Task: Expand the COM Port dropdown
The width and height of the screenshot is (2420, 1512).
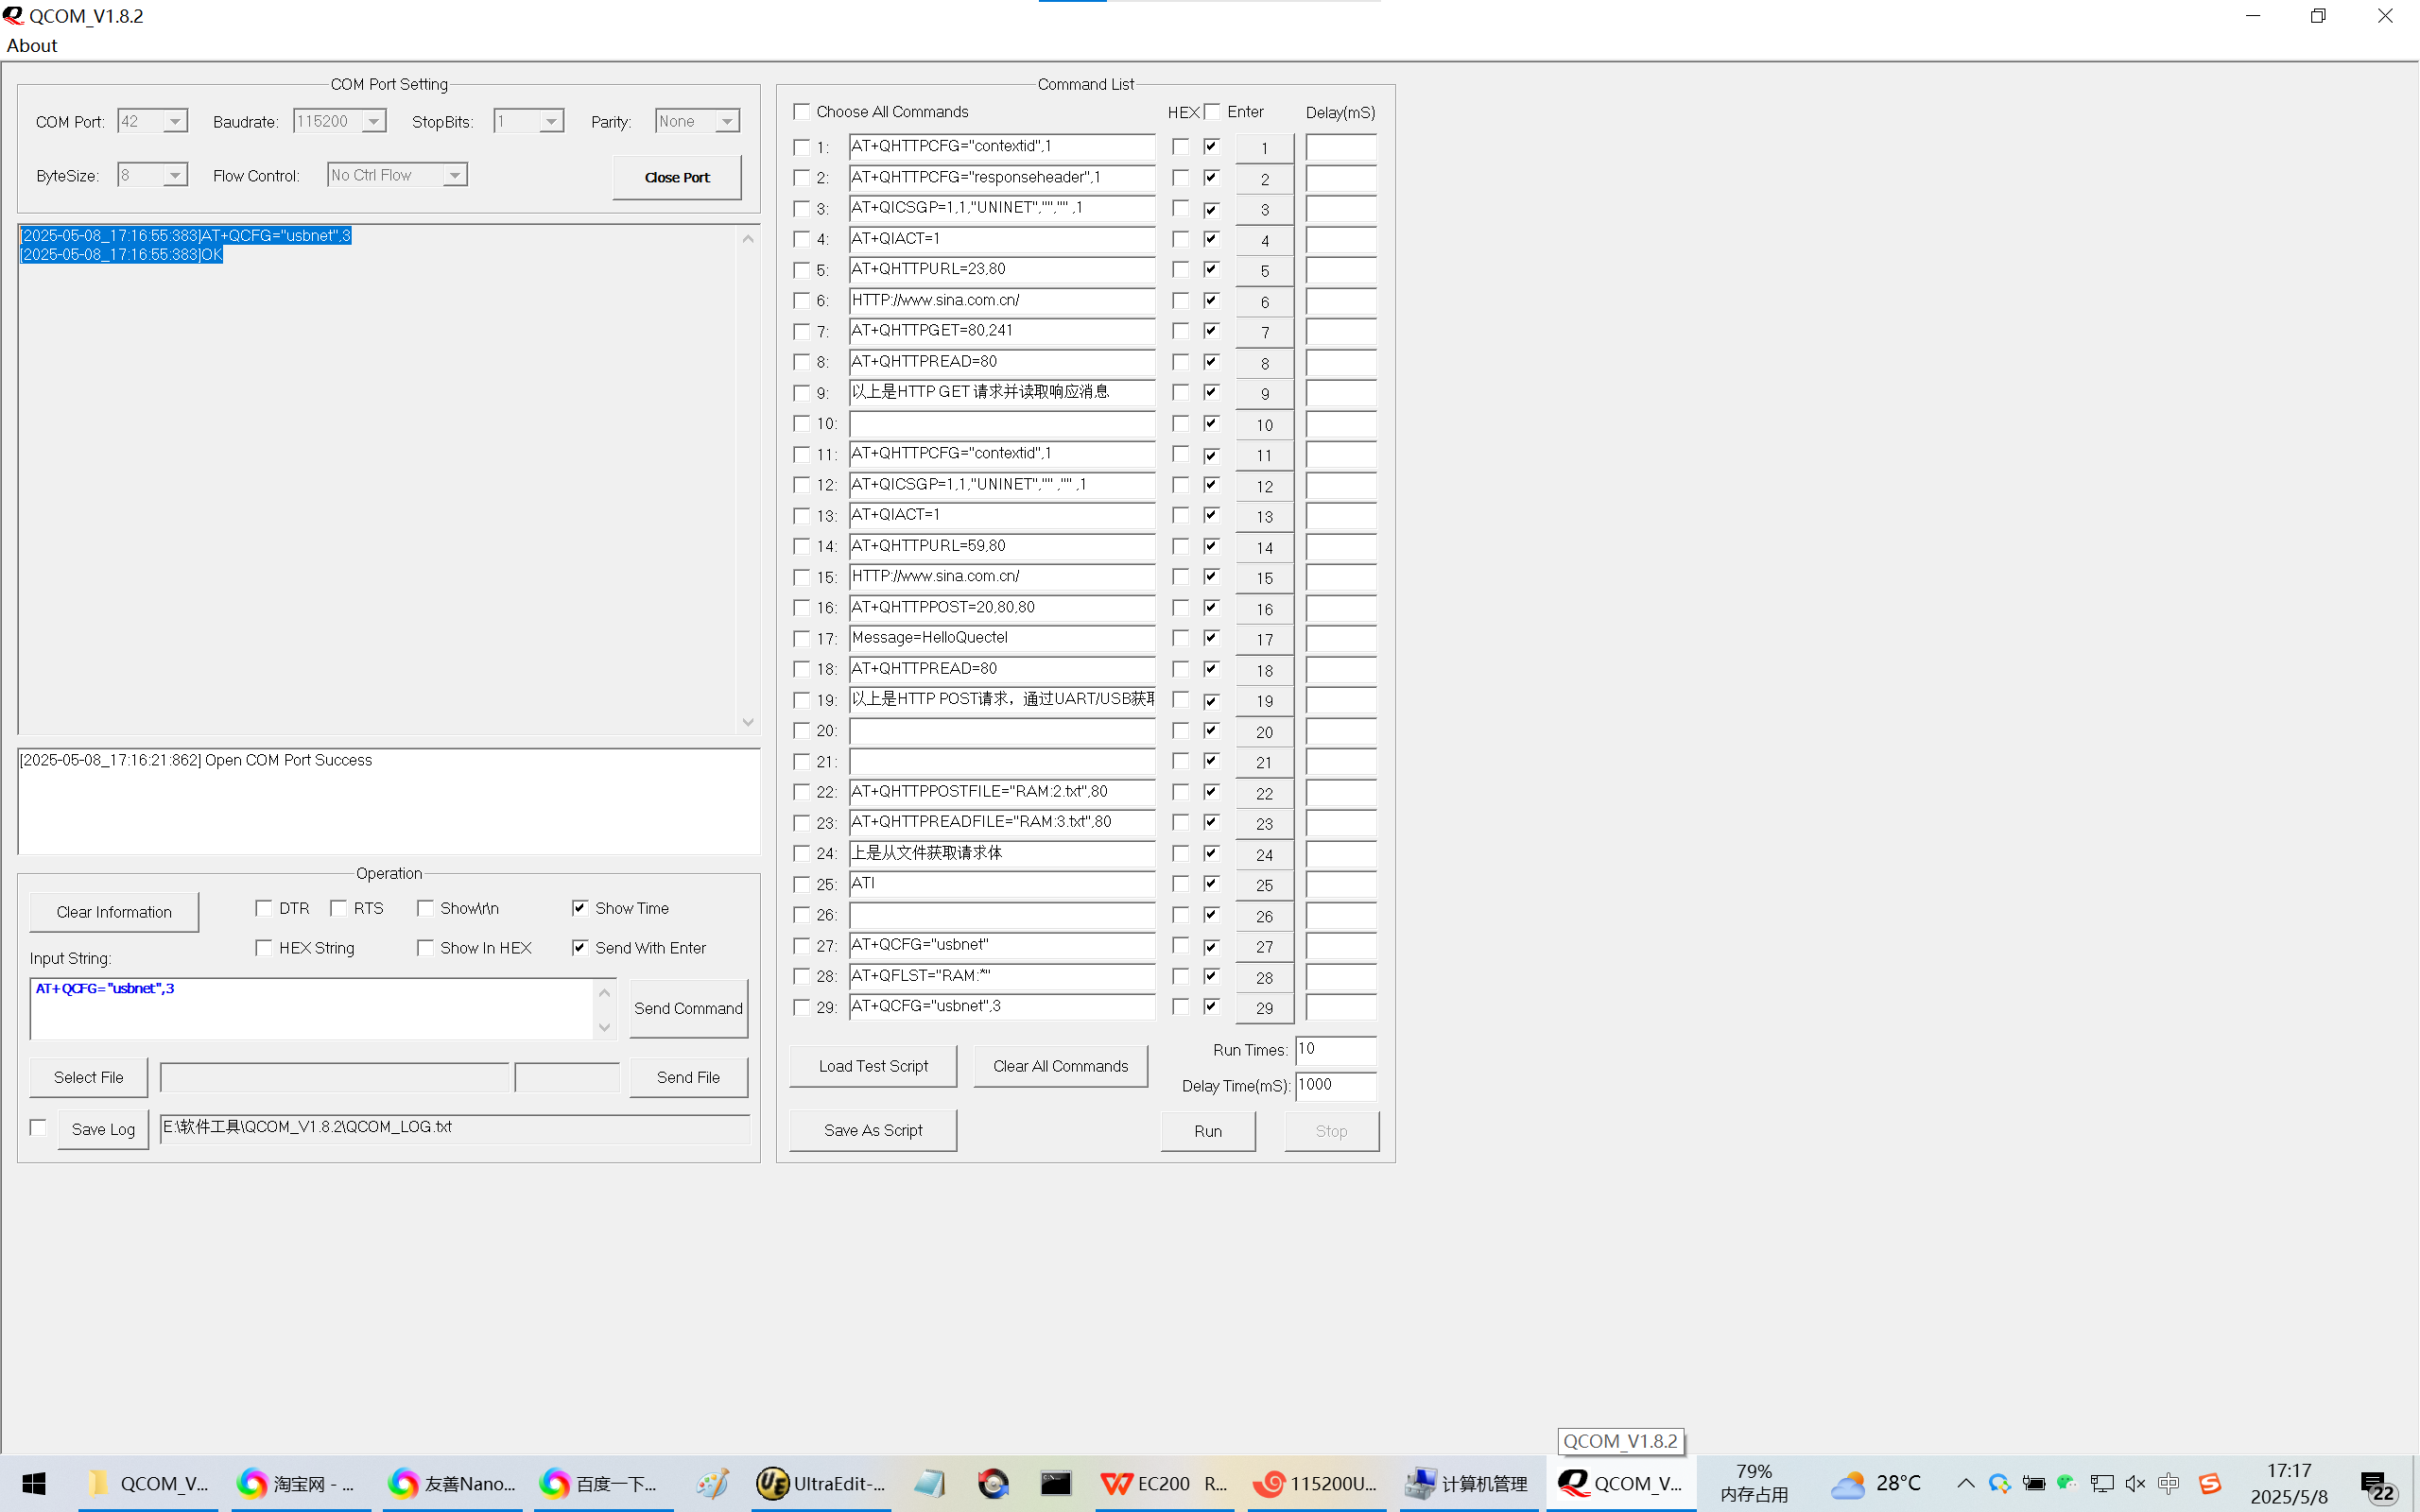Action: (x=175, y=121)
